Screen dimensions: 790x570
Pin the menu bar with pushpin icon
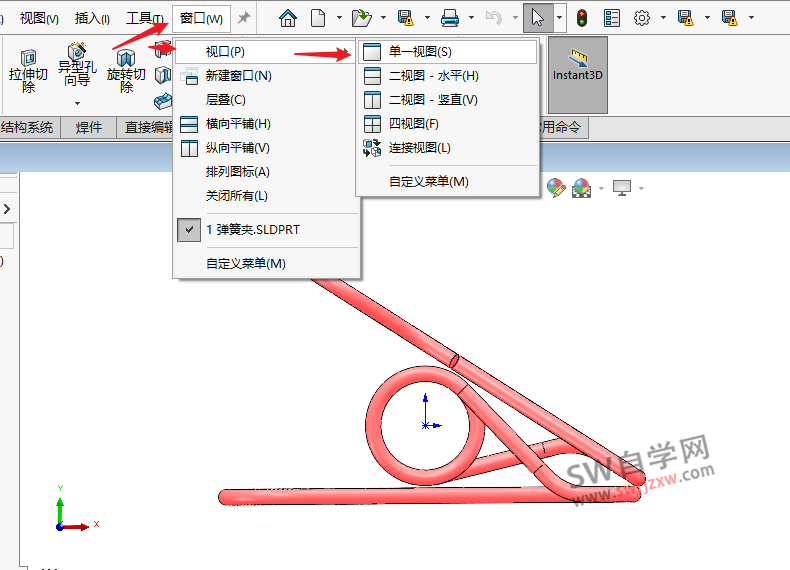pyautogui.click(x=244, y=18)
